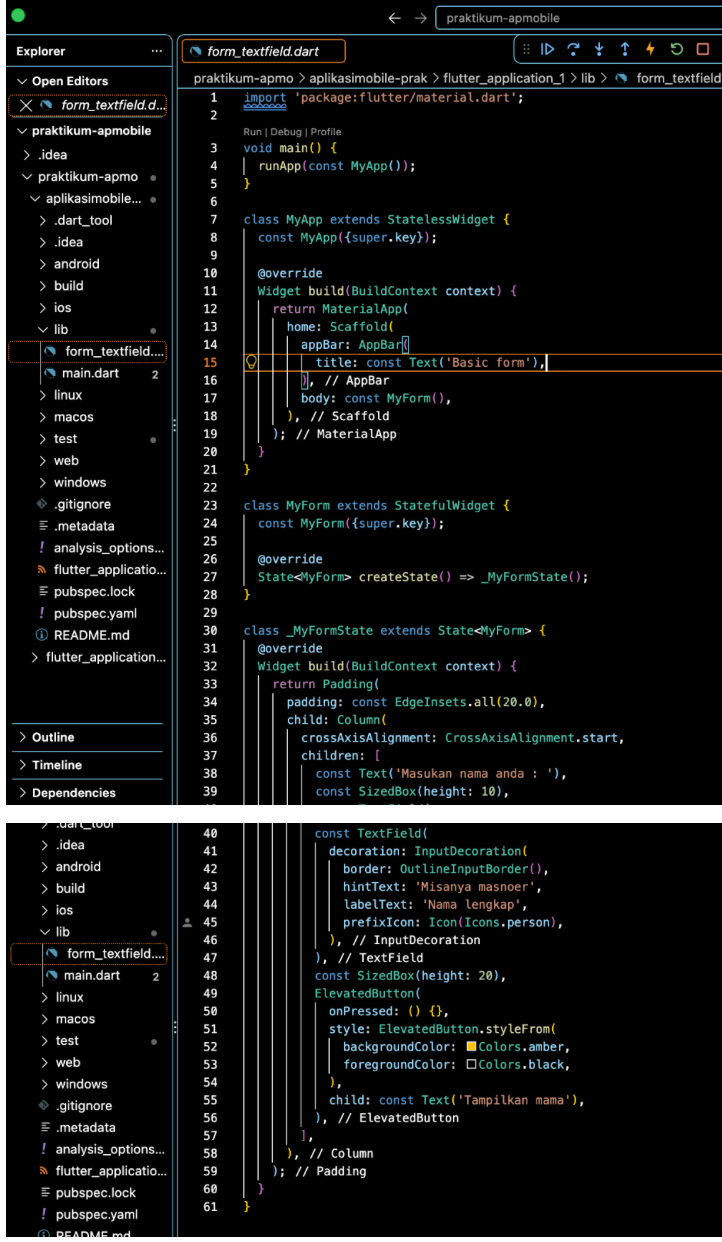Go back with the left arrow
Image resolution: width=722 pixels, height=1242 pixels.
(394, 18)
